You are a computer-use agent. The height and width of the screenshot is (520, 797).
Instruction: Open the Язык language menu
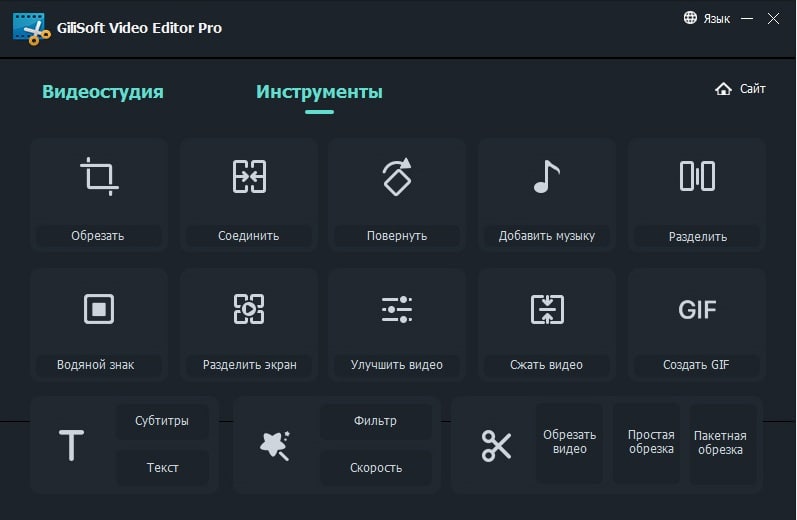(717, 19)
